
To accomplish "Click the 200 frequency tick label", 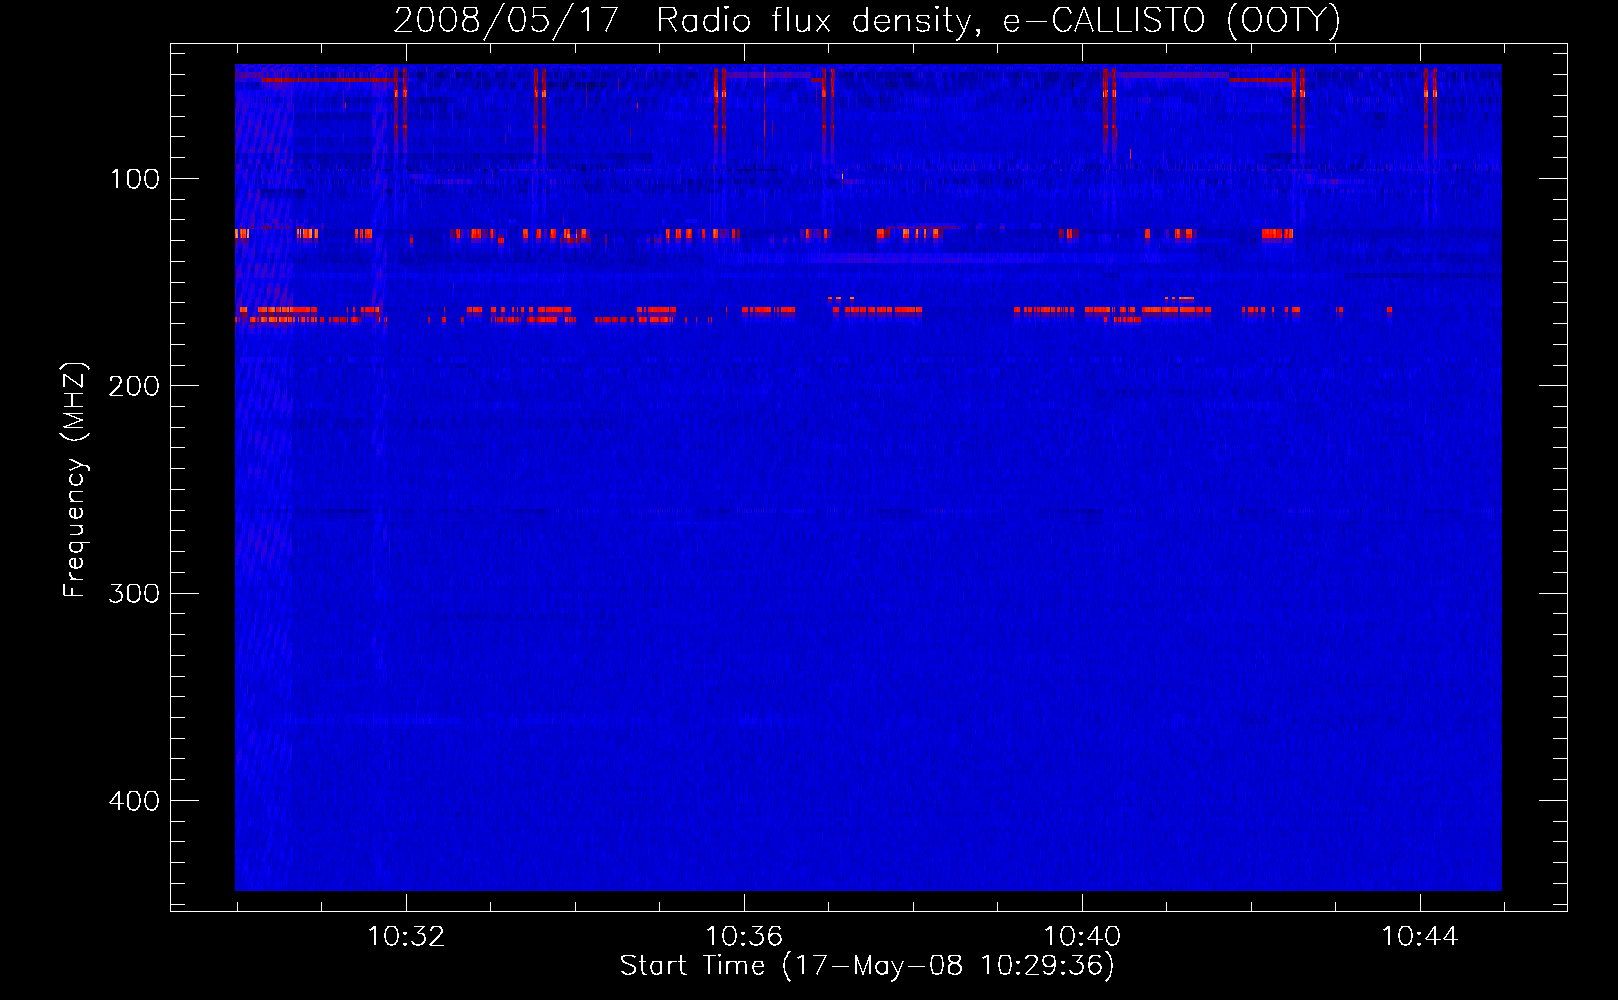I will click(134, 386).
